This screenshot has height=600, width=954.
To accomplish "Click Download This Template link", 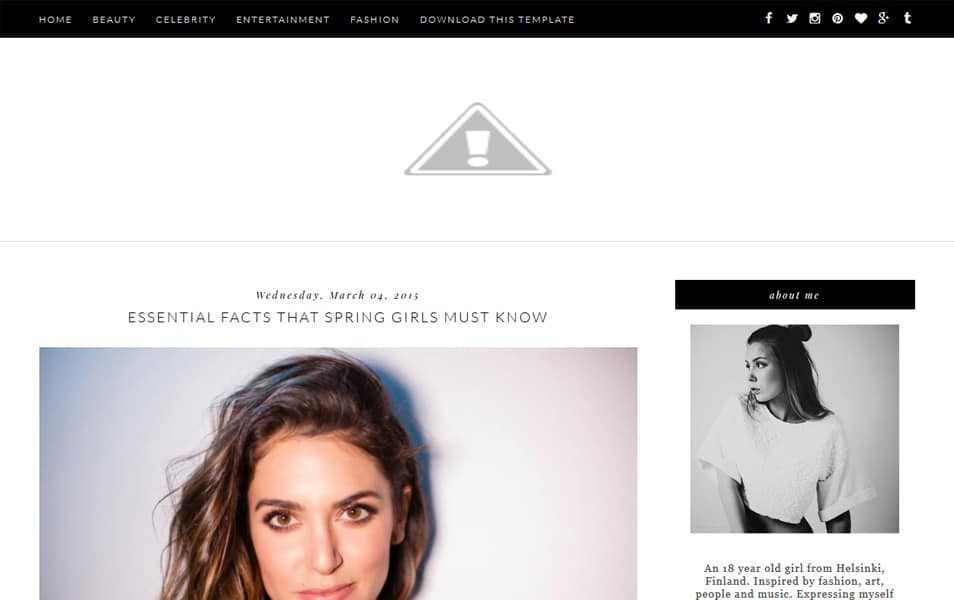I will click(x=497, y=19).
